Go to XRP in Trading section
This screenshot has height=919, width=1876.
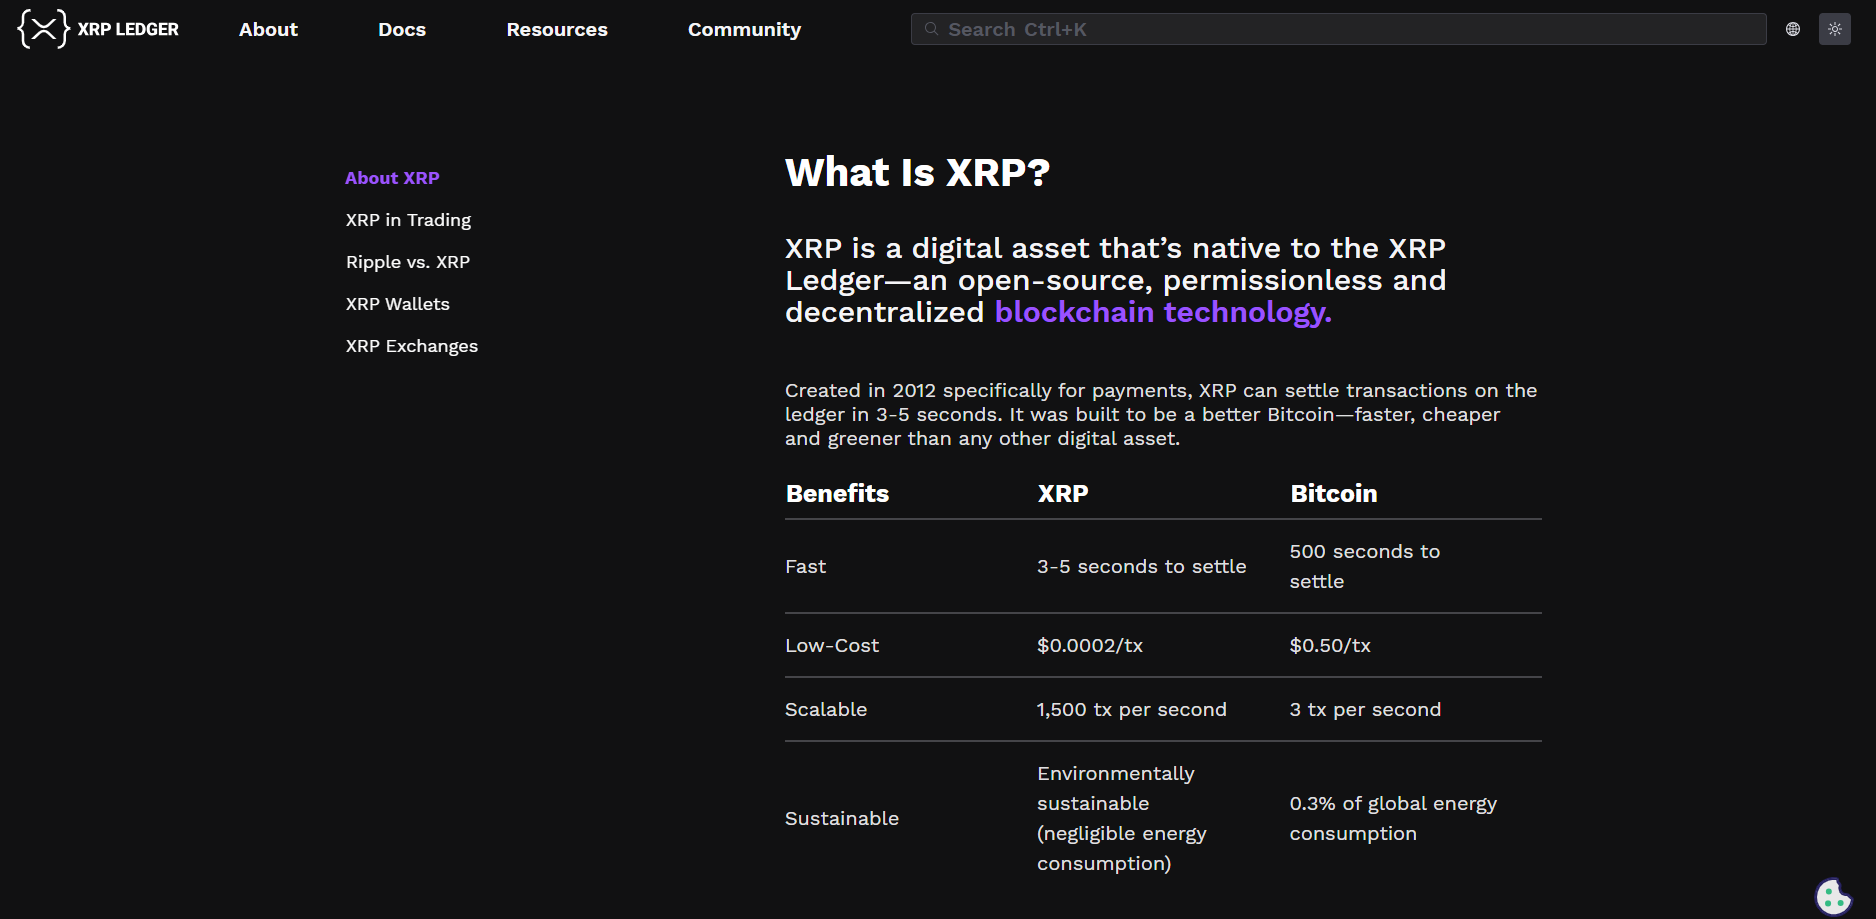click(x=408, y=220)
